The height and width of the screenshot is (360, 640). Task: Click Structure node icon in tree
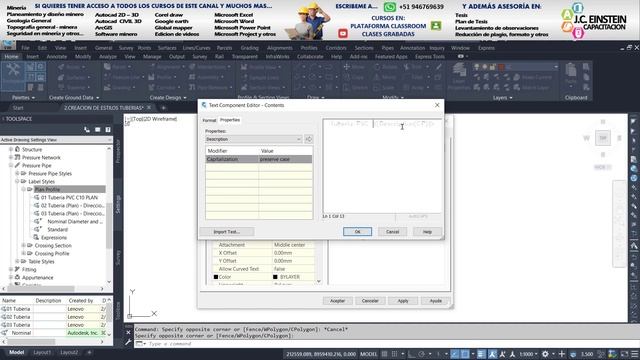pos(17,149)
